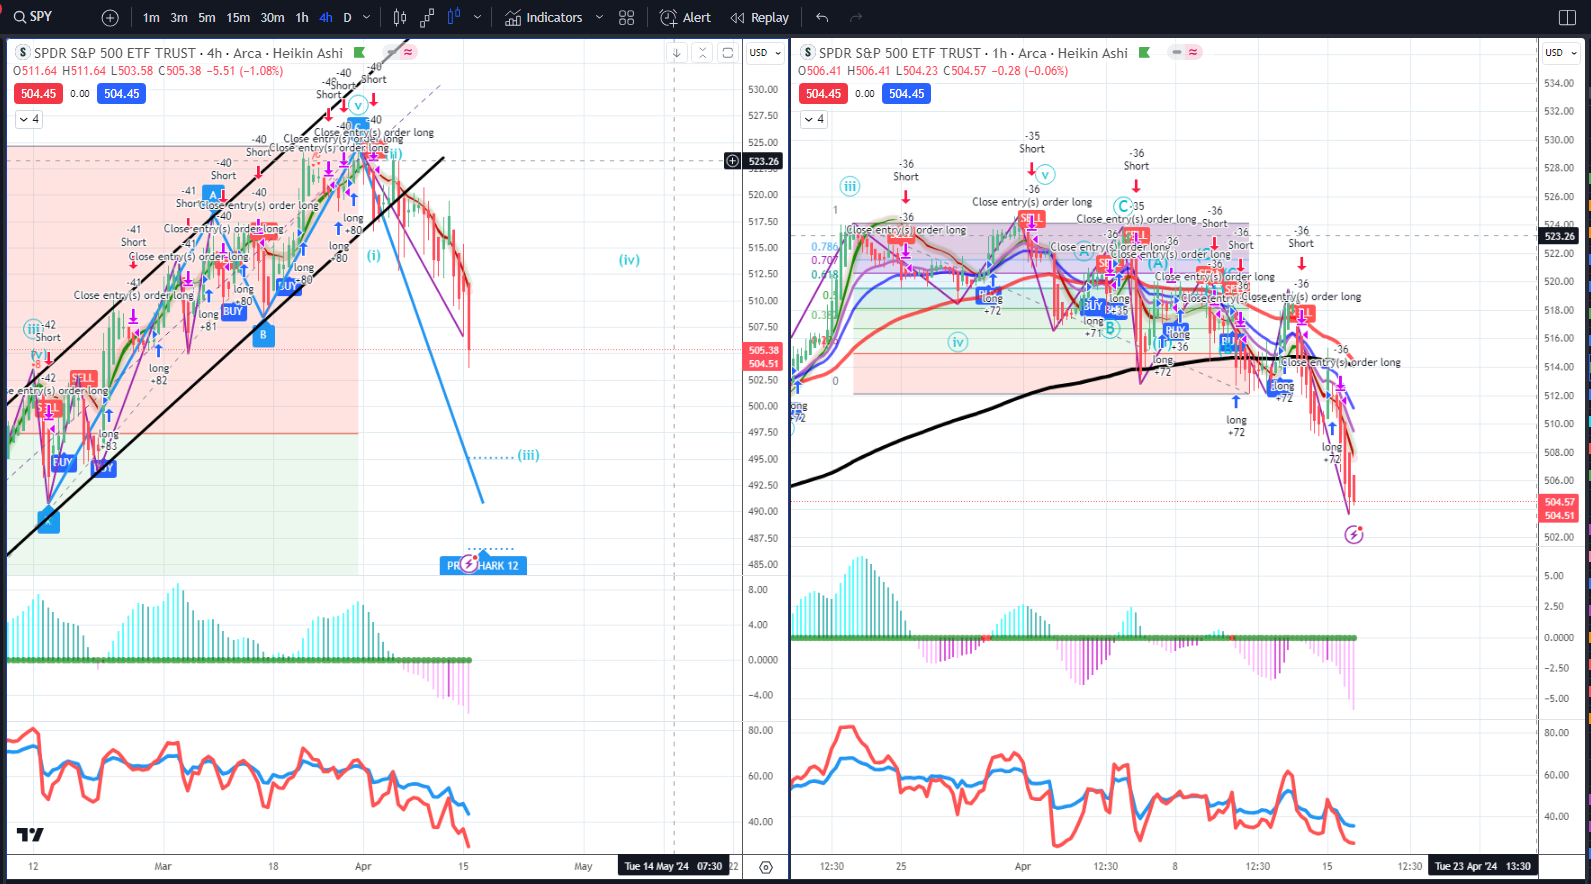Click the redo arrow in toolbar
1591x884 pixels.
tap(856, 17)
